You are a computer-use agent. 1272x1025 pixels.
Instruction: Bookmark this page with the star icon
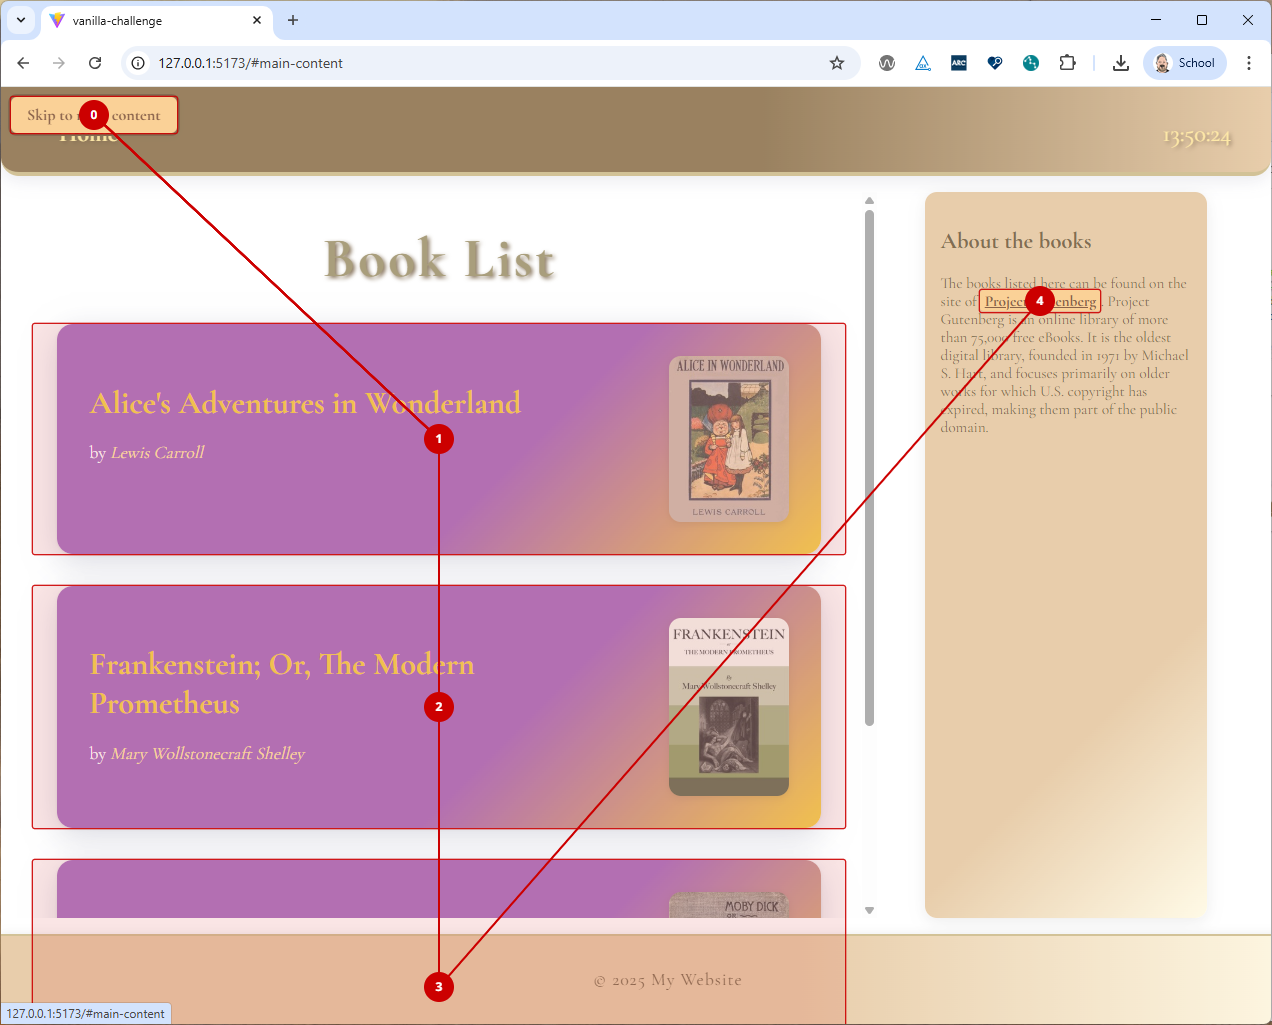(x=837, y=63)
